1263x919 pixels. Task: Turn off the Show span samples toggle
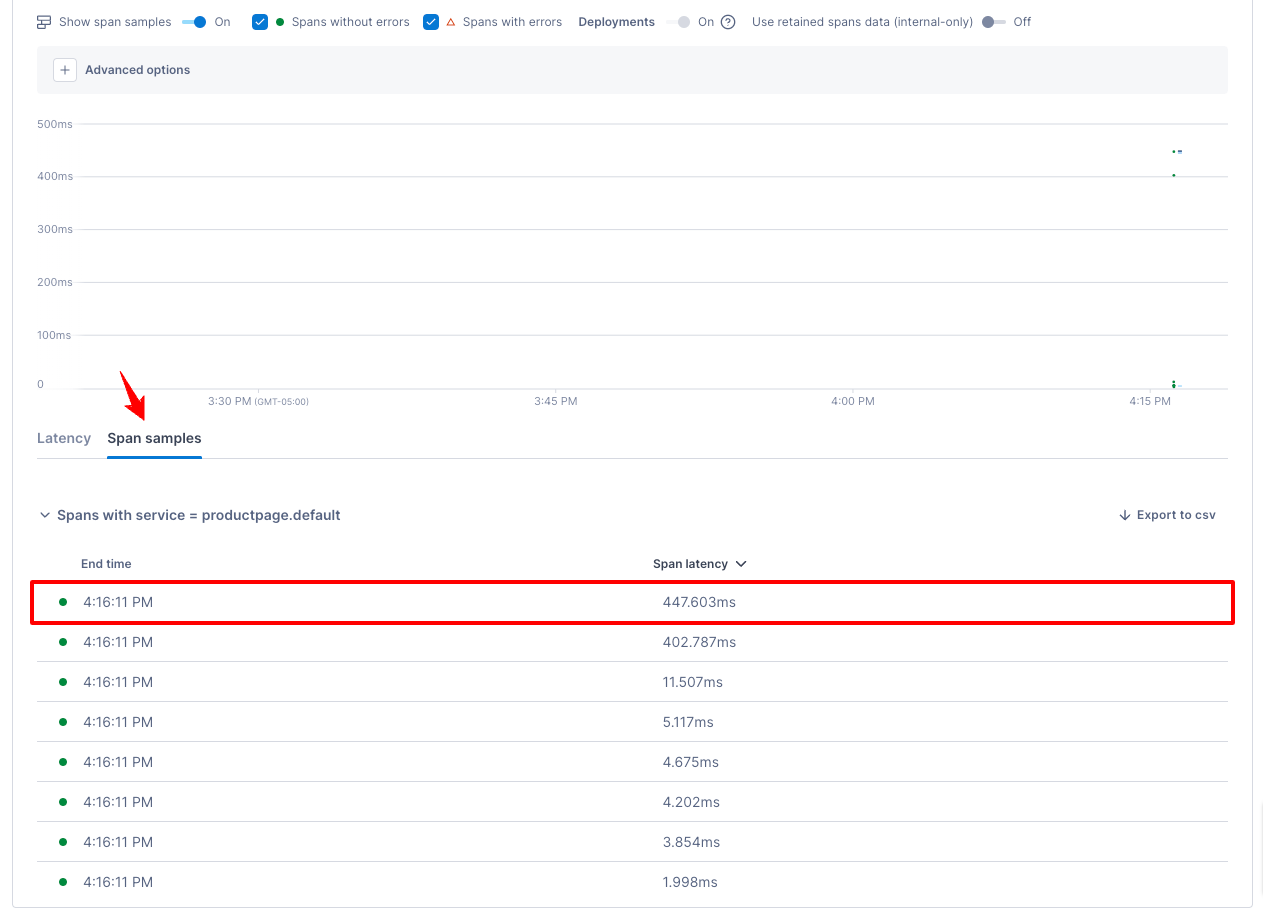click(195, 22)
